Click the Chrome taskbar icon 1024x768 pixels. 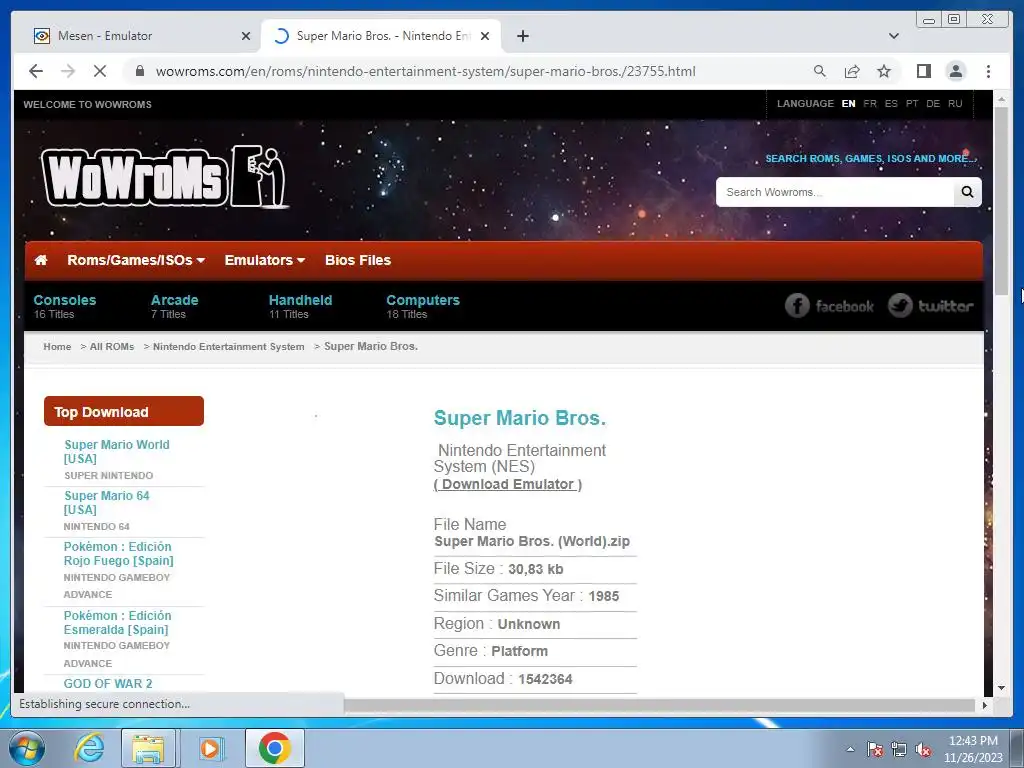[275, 748]
